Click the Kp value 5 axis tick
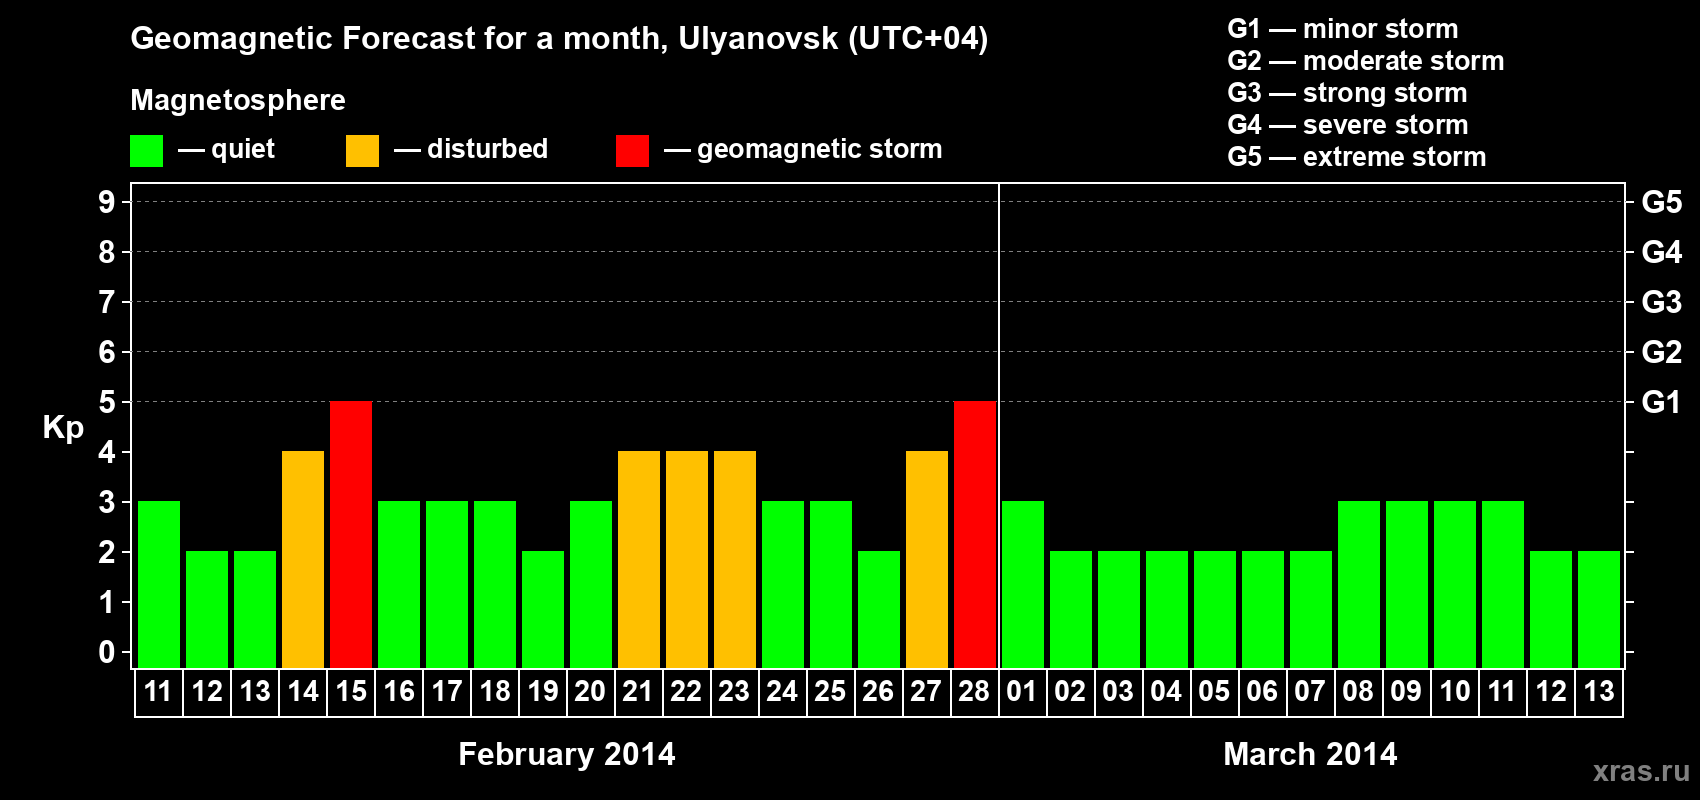 [x=107, y=402]
